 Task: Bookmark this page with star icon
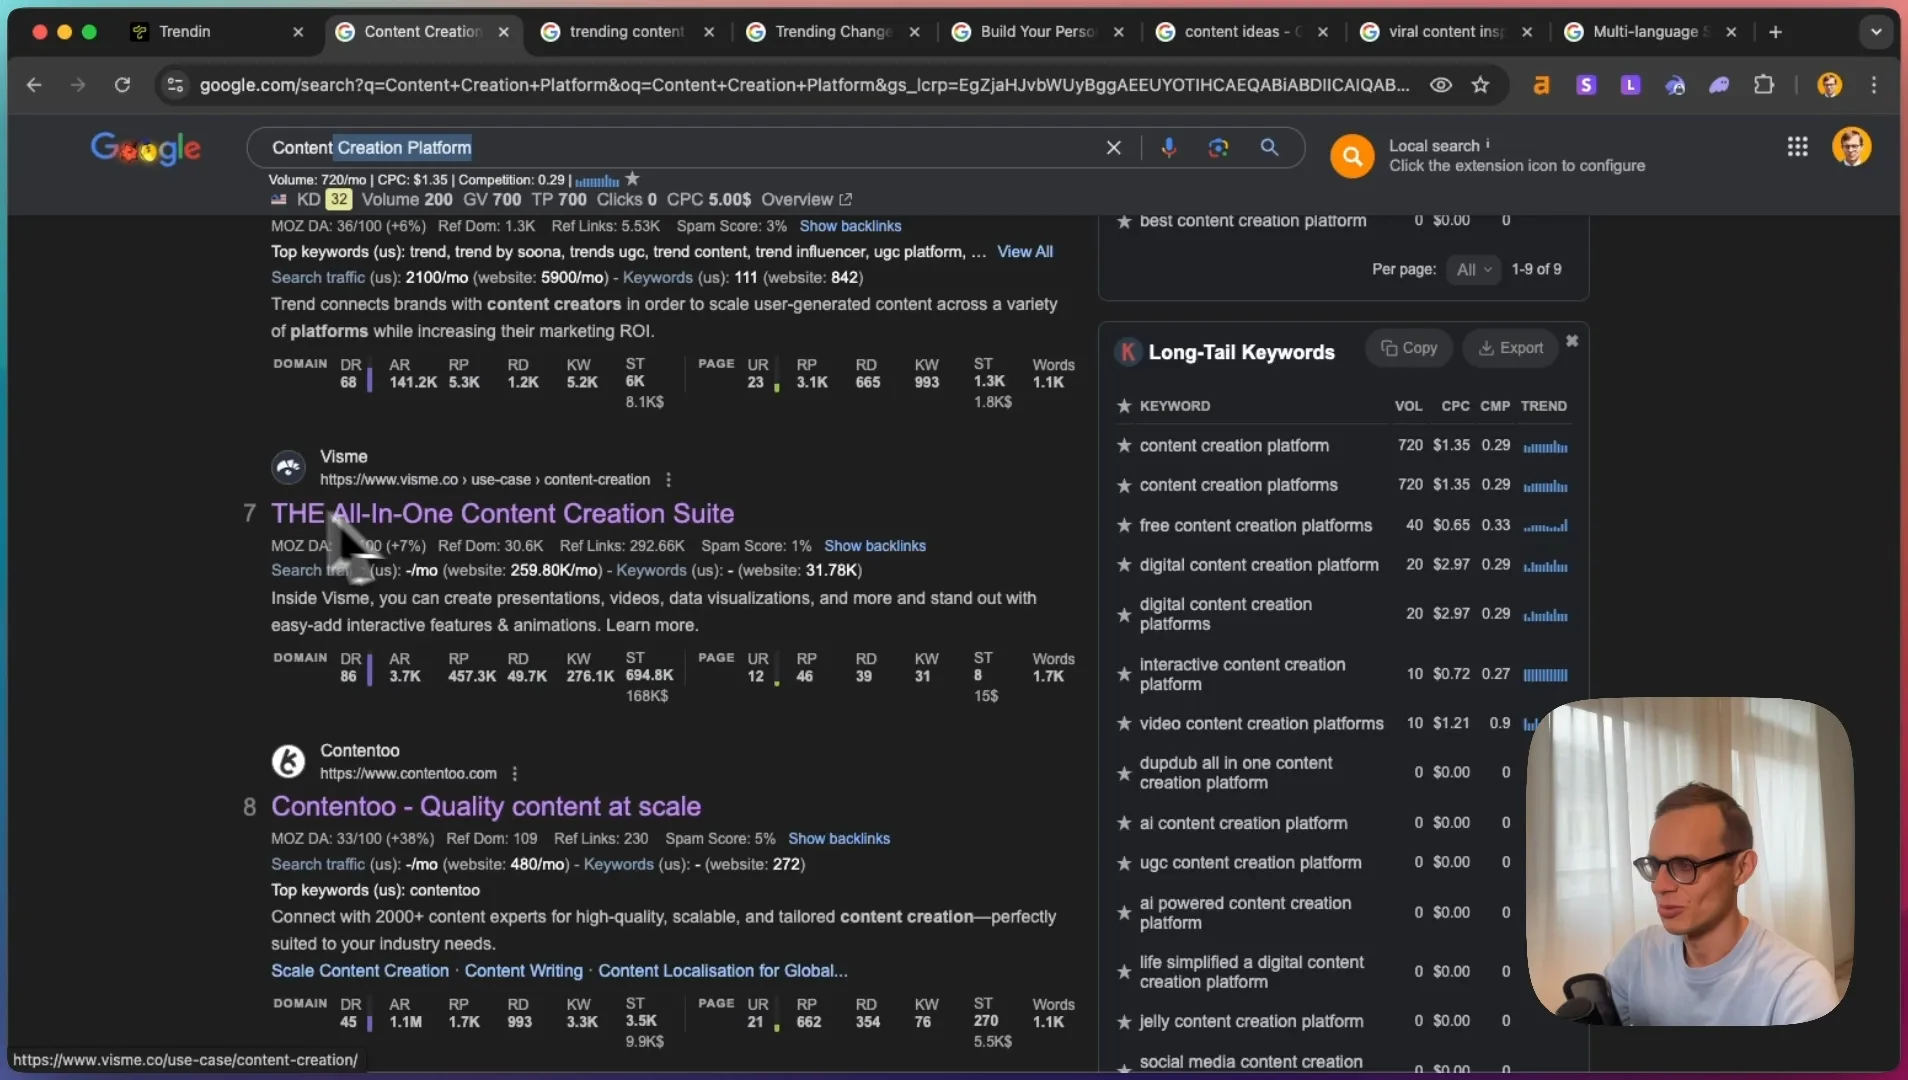(x=1481, y=85)
